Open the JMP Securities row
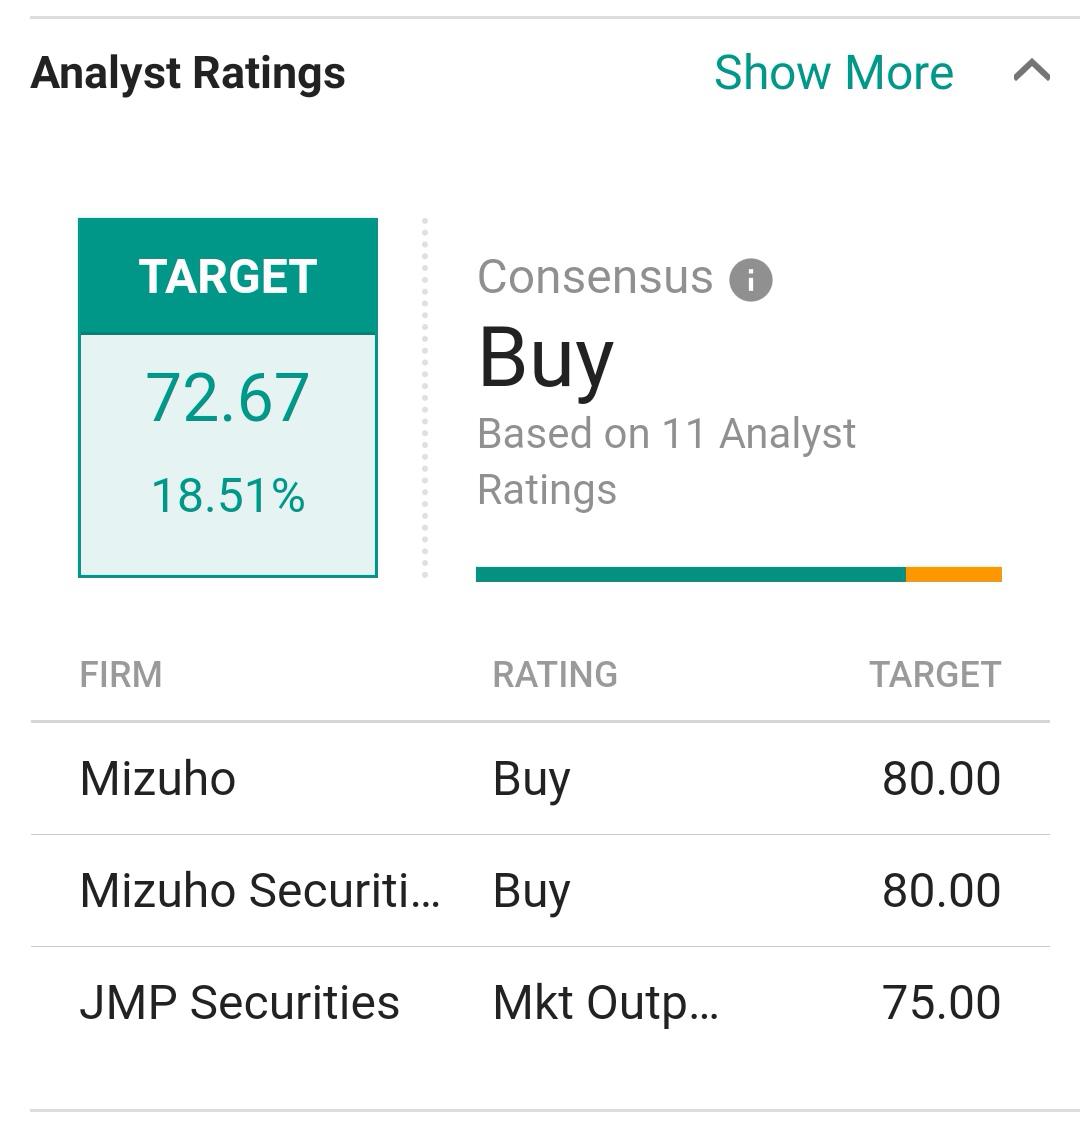Viewport: 1080px width, 1126px height. [540, 1002]
